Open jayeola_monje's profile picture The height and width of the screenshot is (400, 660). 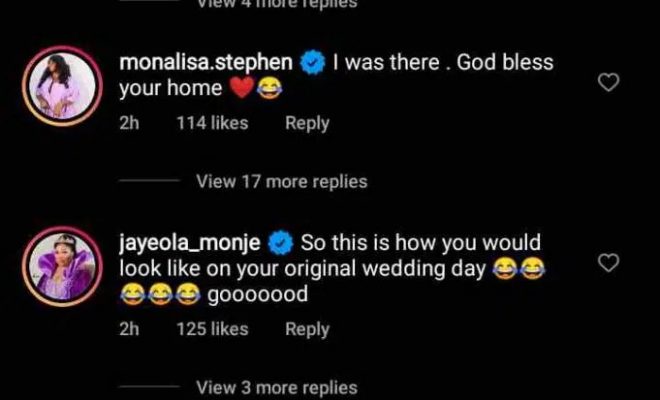pos(62,267)
